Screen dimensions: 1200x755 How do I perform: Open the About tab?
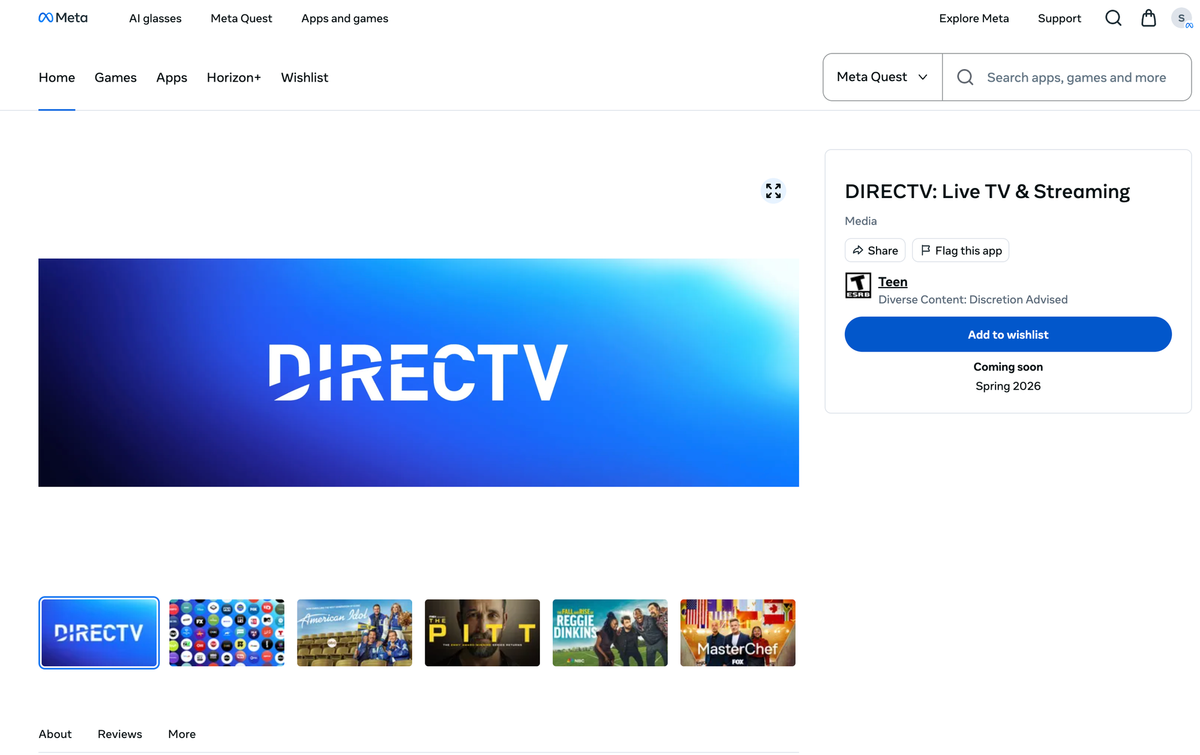tap(55, 733)
